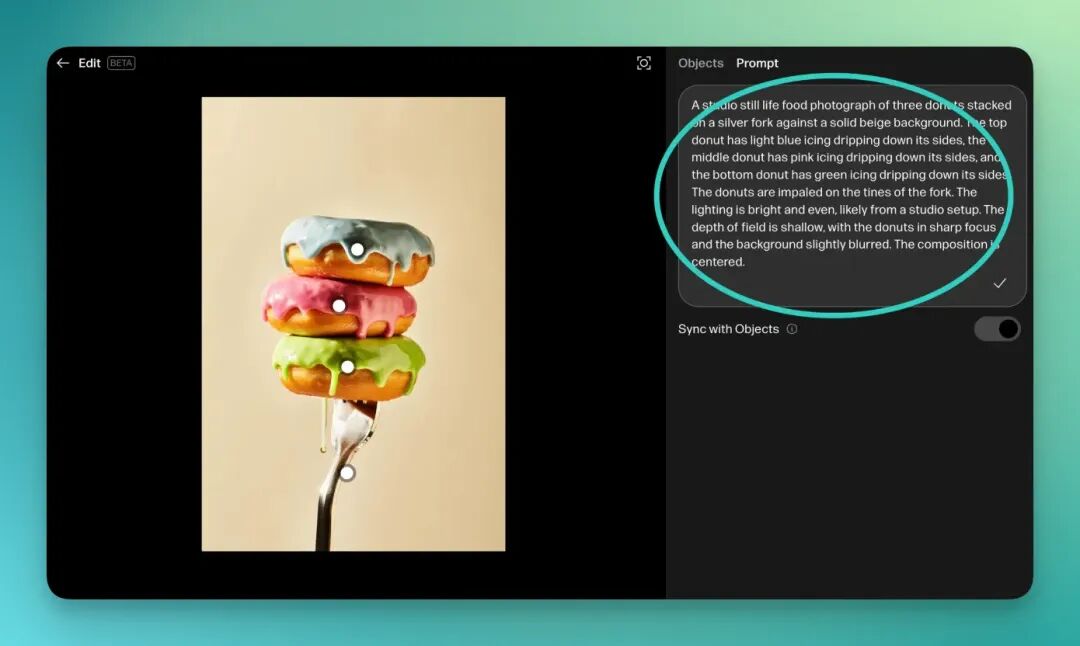Click the object scan frame icon

pyautogui.click(x=644, y=63)
